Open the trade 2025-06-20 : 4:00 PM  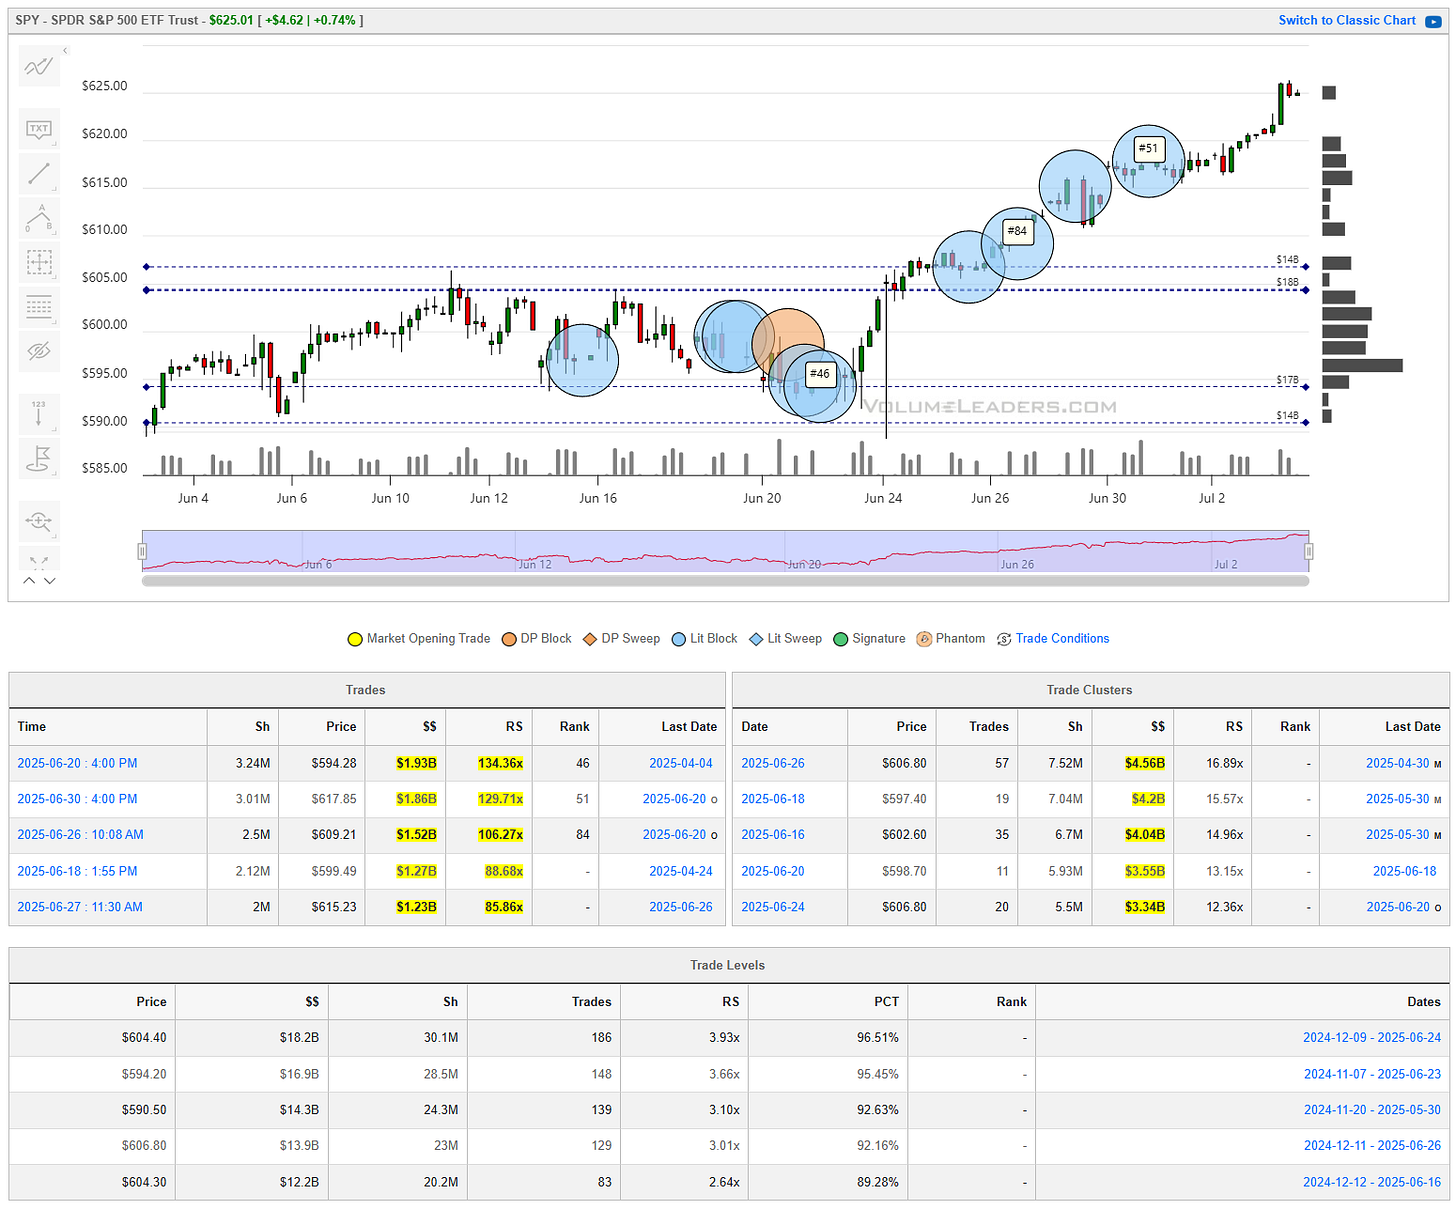coord(77,763)
